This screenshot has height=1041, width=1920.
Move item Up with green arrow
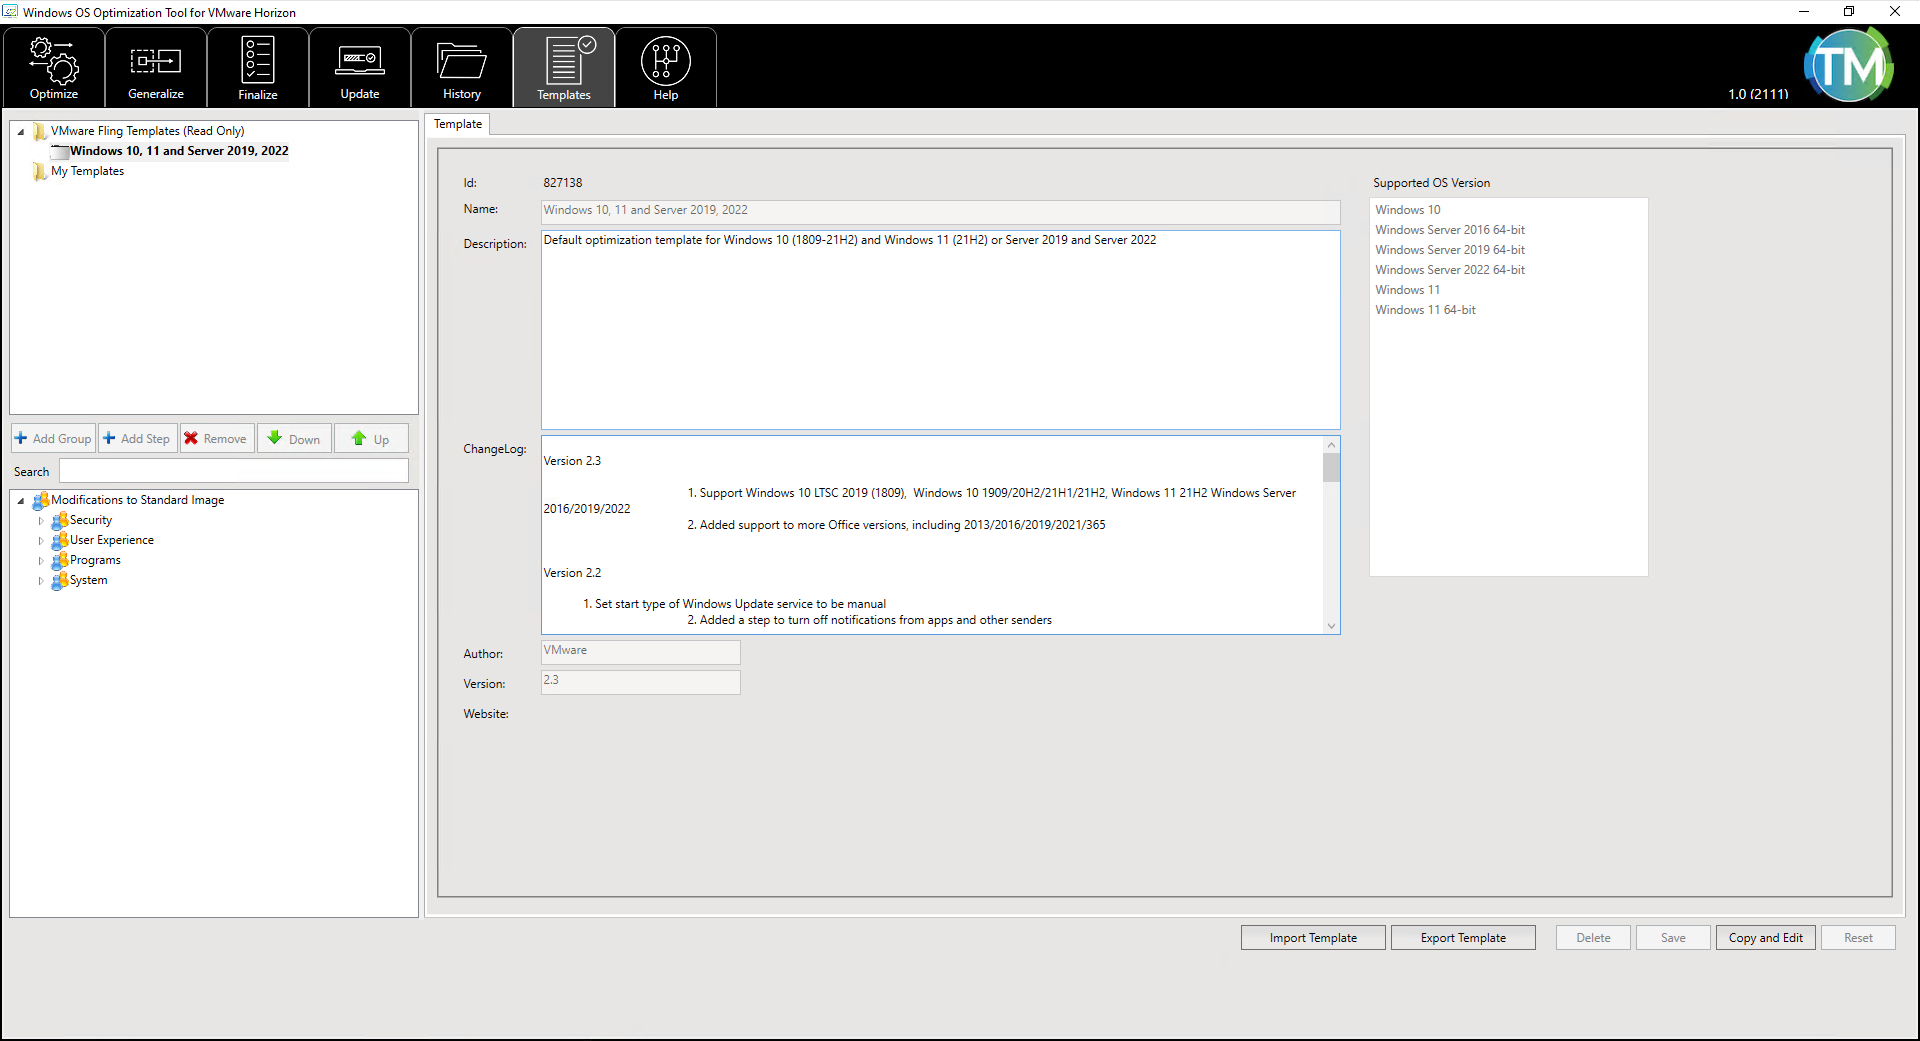click(x=371, y=438)
